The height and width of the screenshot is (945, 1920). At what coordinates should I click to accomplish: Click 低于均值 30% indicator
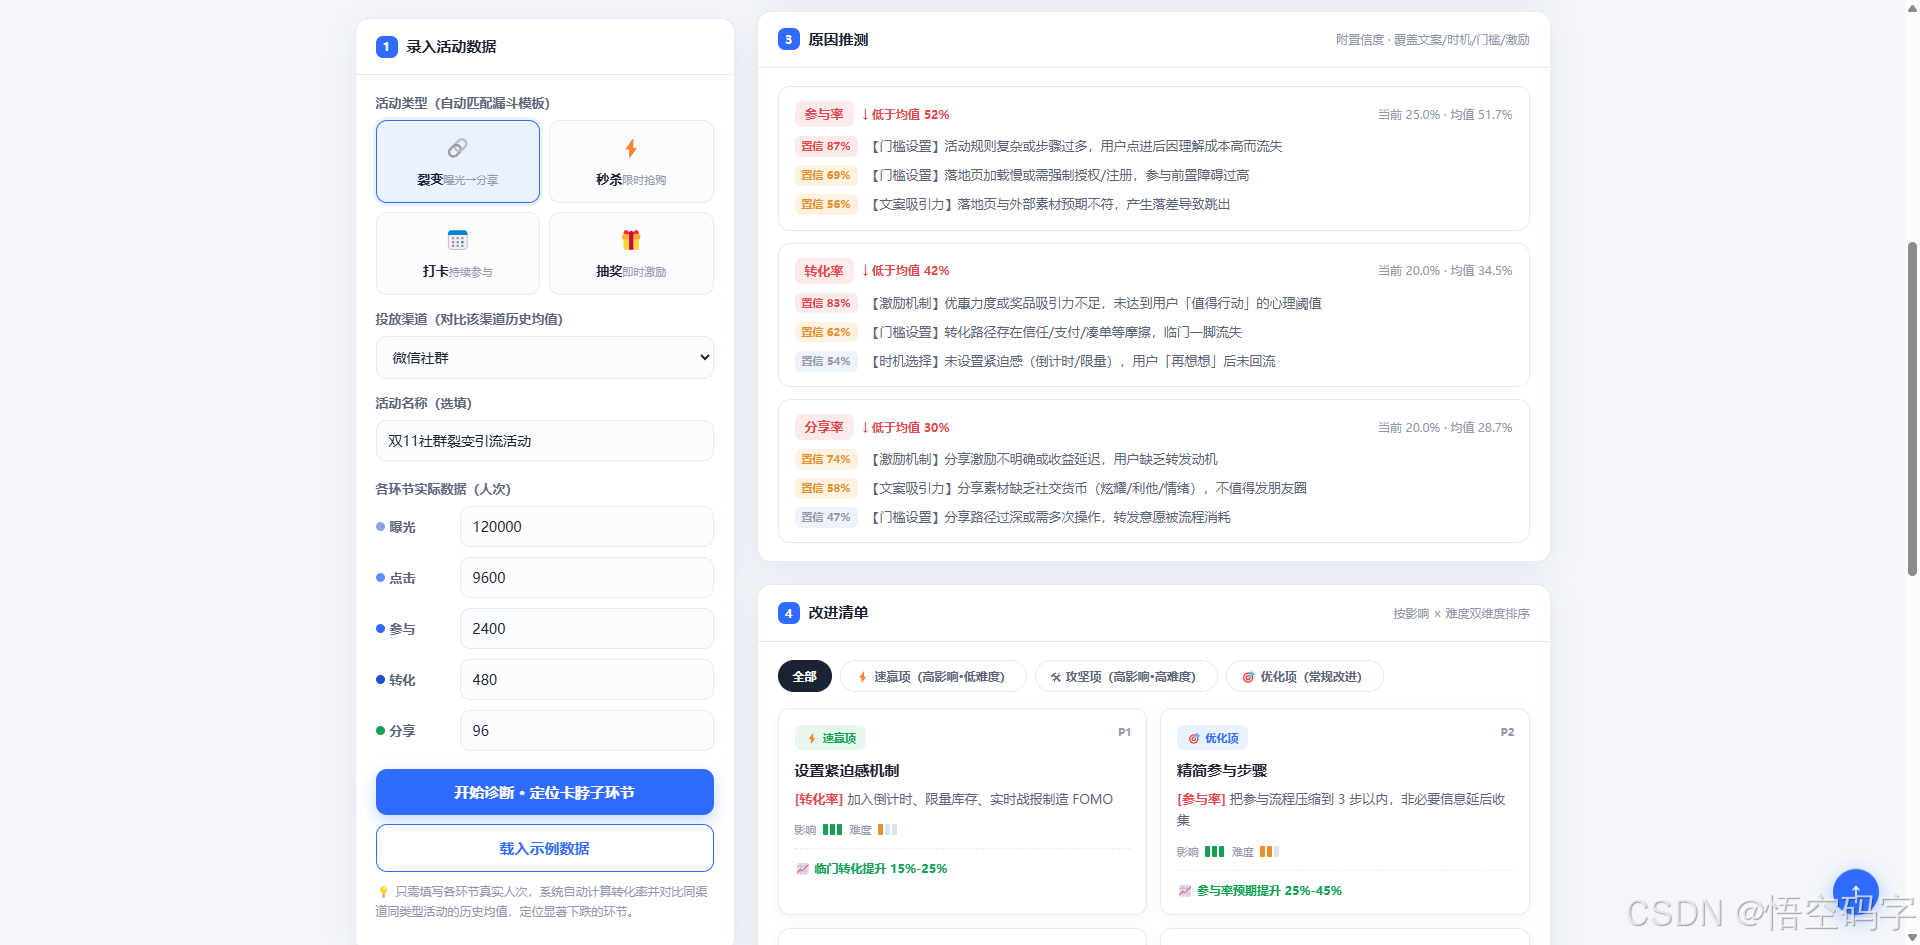[906, 427]
